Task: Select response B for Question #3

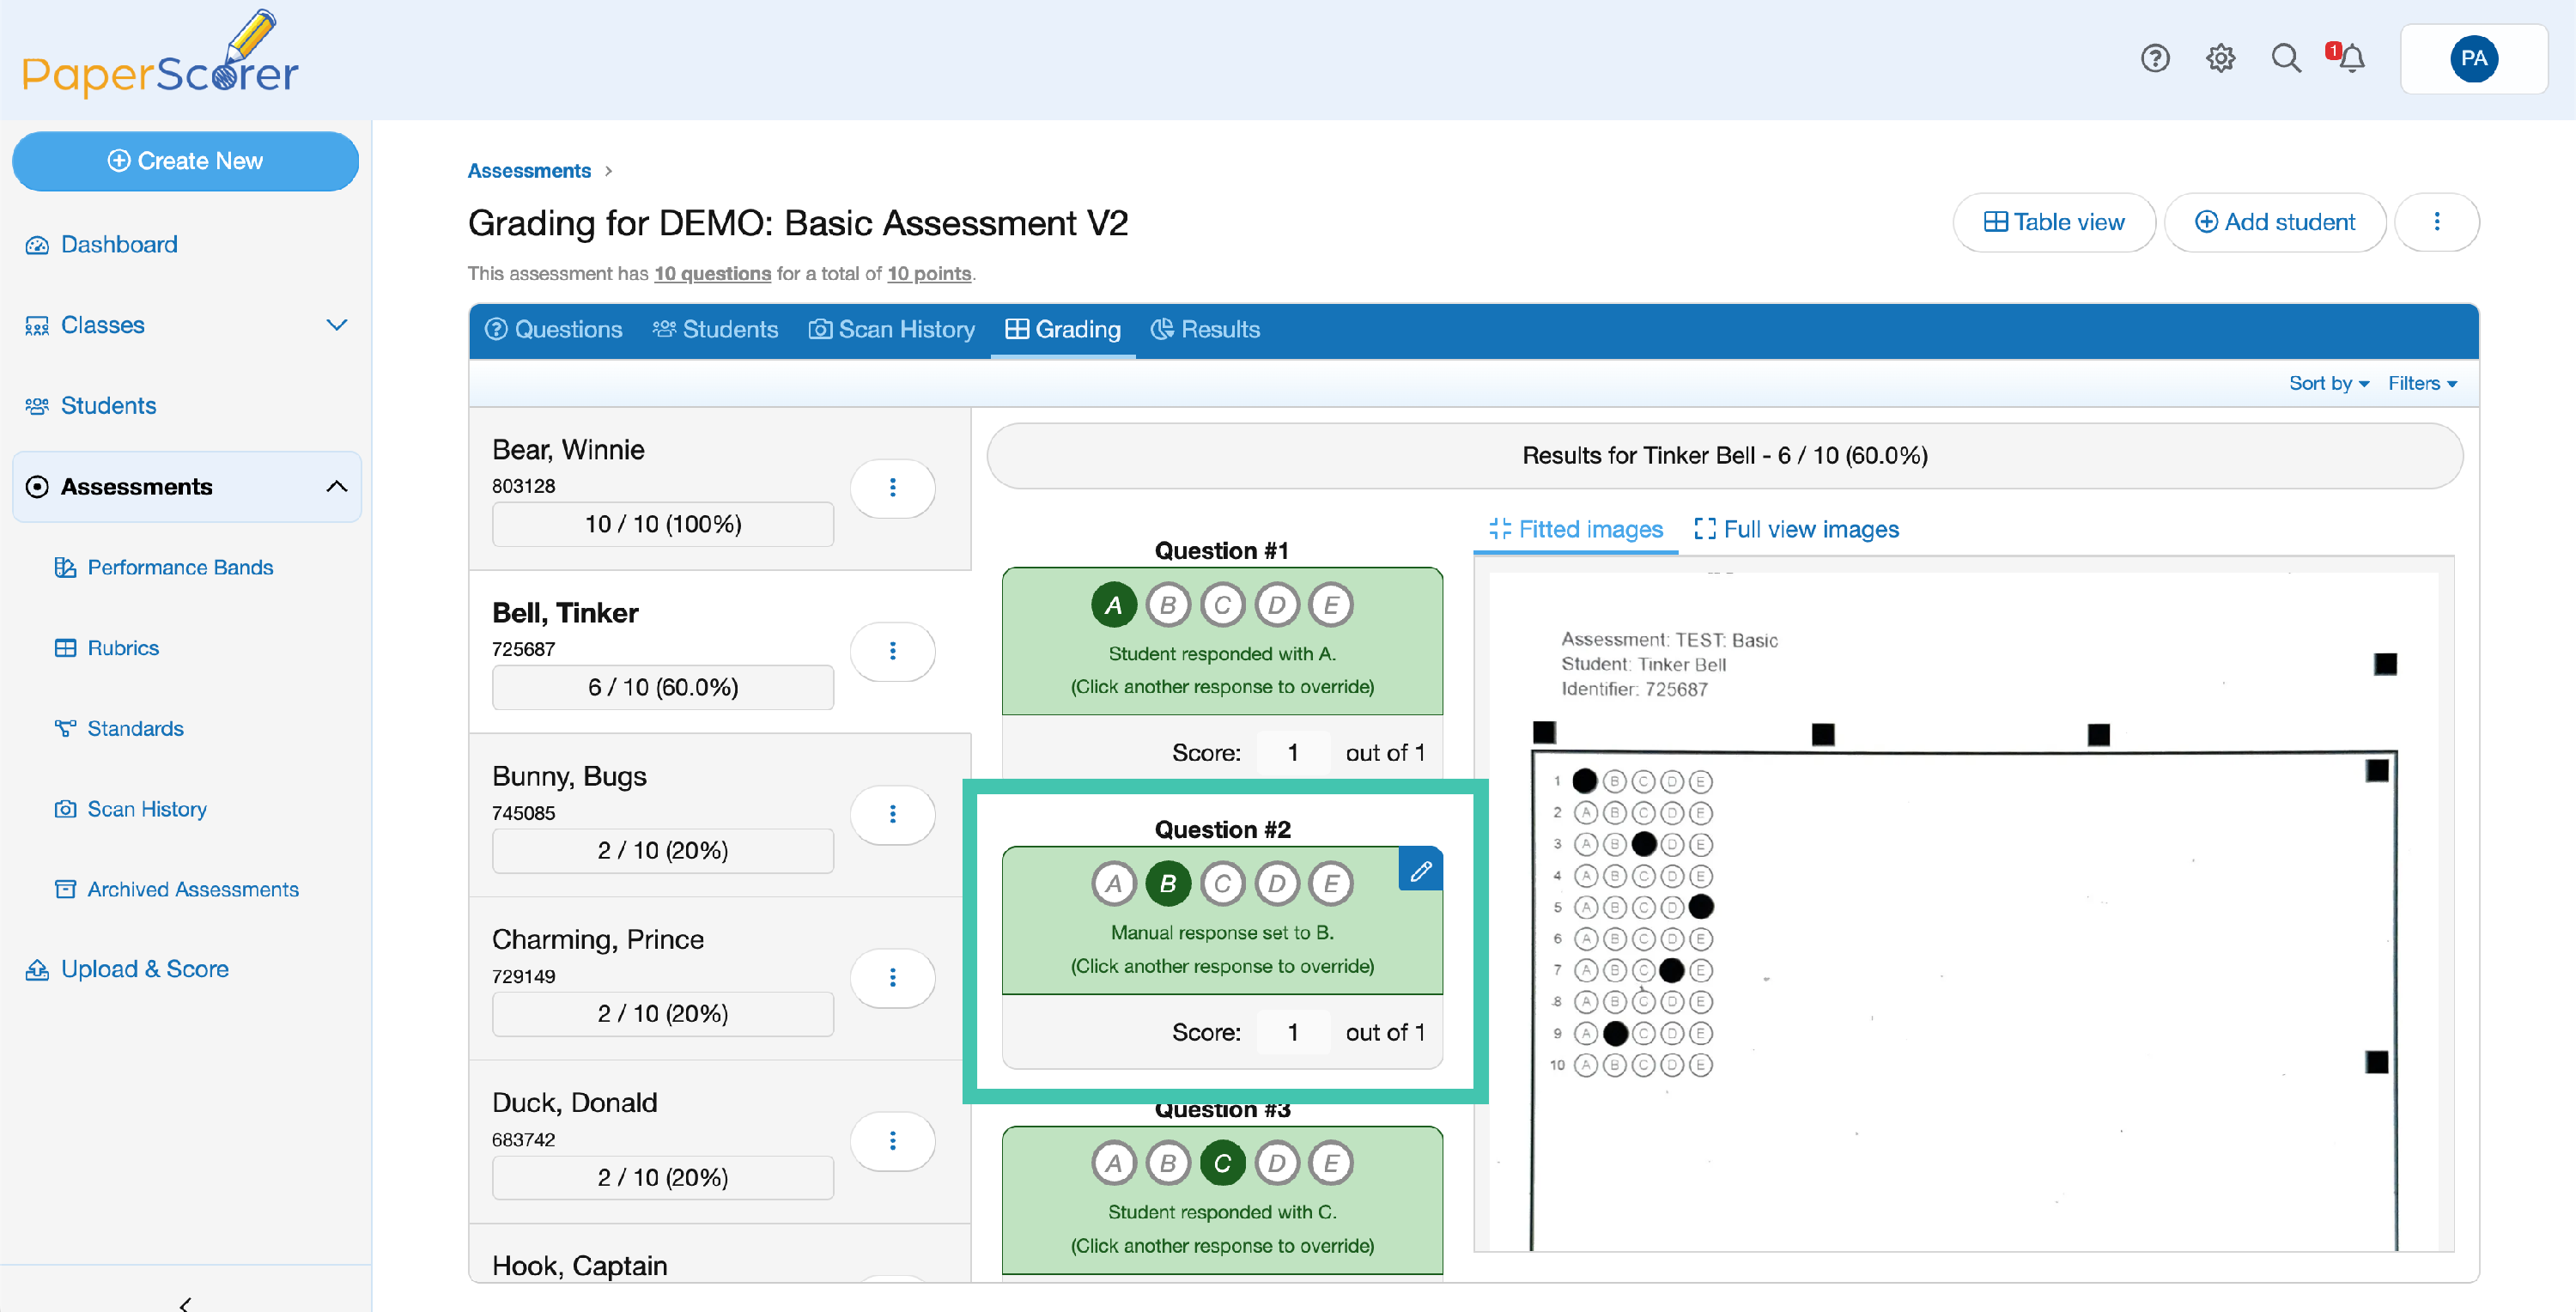Action: (x=1168, y=1163)
